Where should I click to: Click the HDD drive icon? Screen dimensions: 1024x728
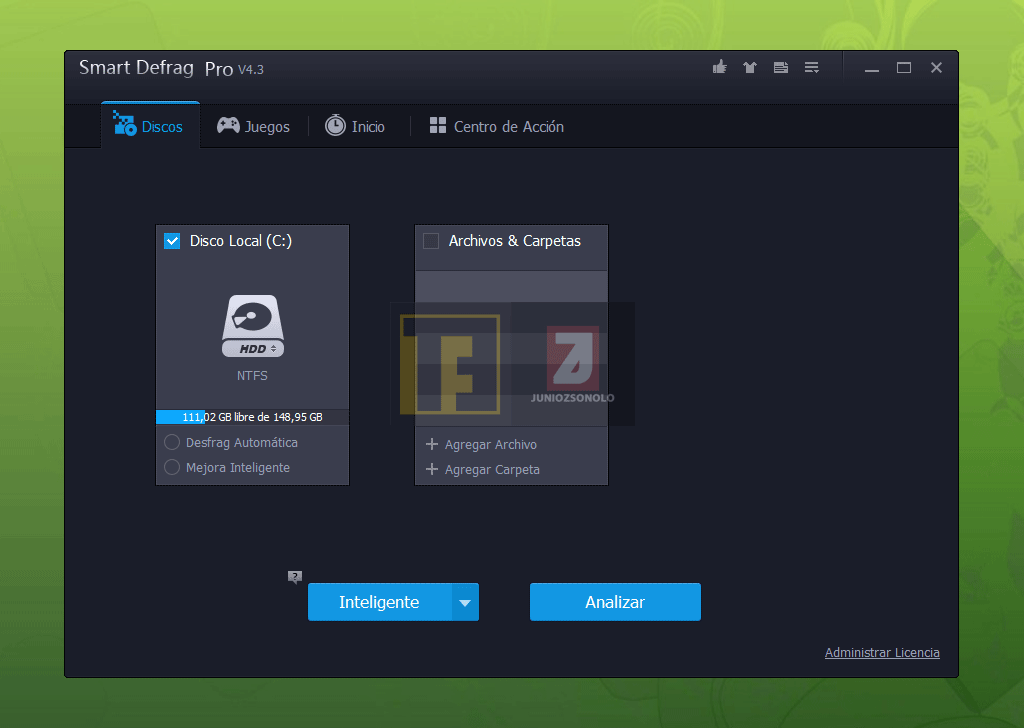pyautogui.click(x=253, y=326)
